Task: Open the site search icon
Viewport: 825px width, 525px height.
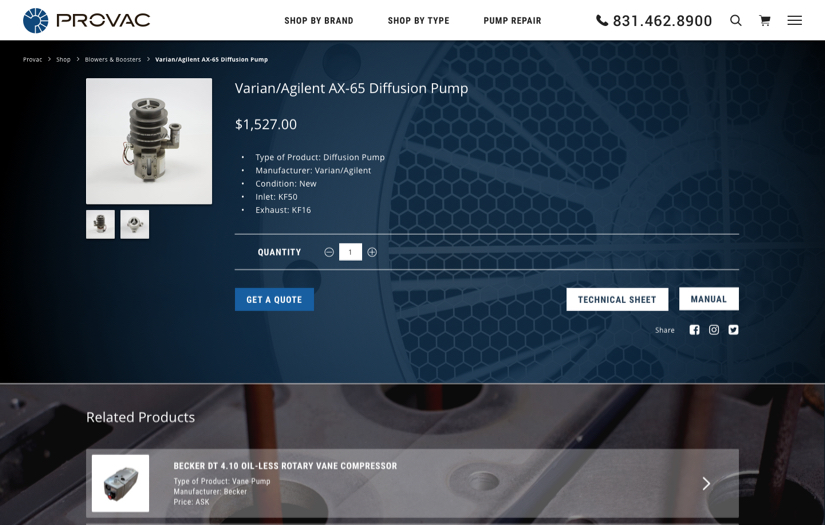Action: point(736,21)
